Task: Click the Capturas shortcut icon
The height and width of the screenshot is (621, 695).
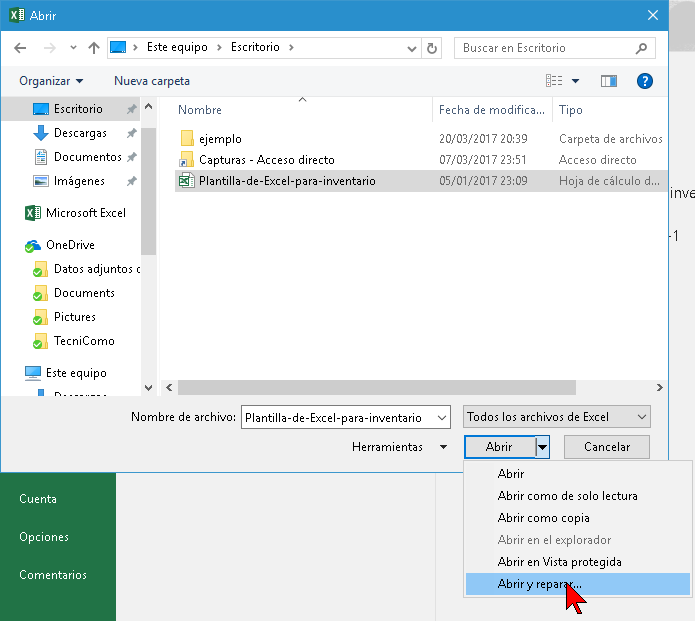Action: click(x=187, y=159)
